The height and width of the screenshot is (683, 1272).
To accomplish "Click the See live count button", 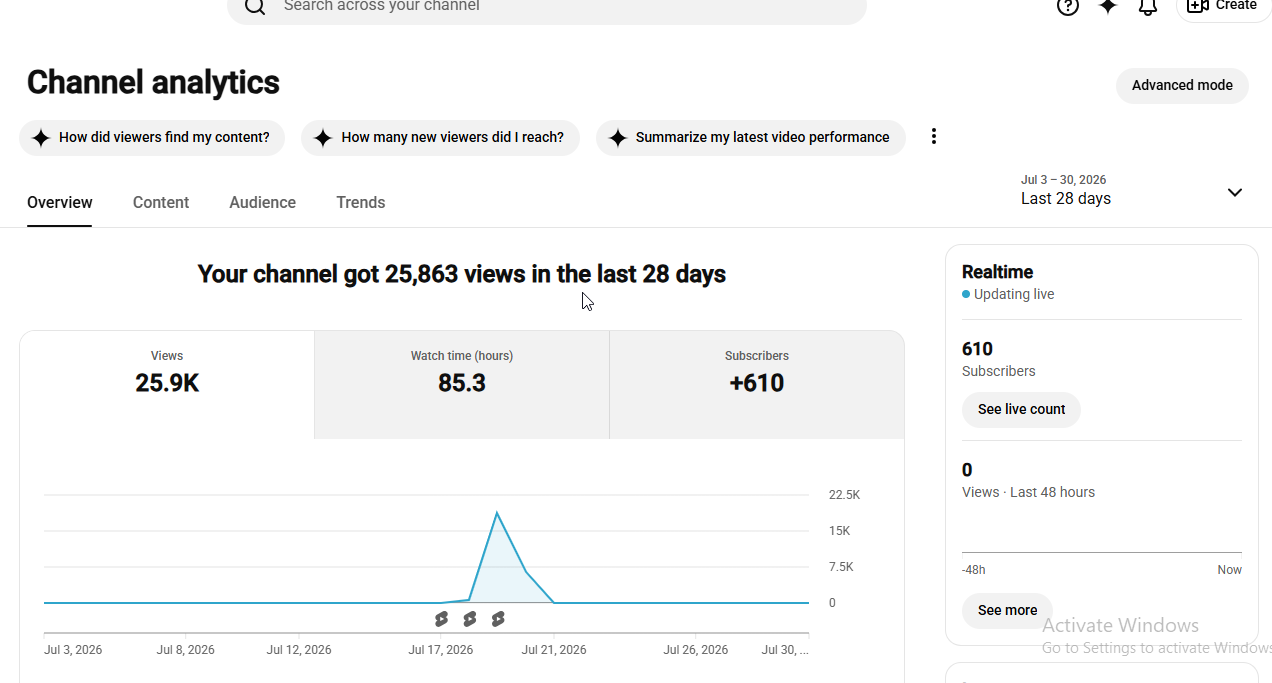I will point(1021,409).
